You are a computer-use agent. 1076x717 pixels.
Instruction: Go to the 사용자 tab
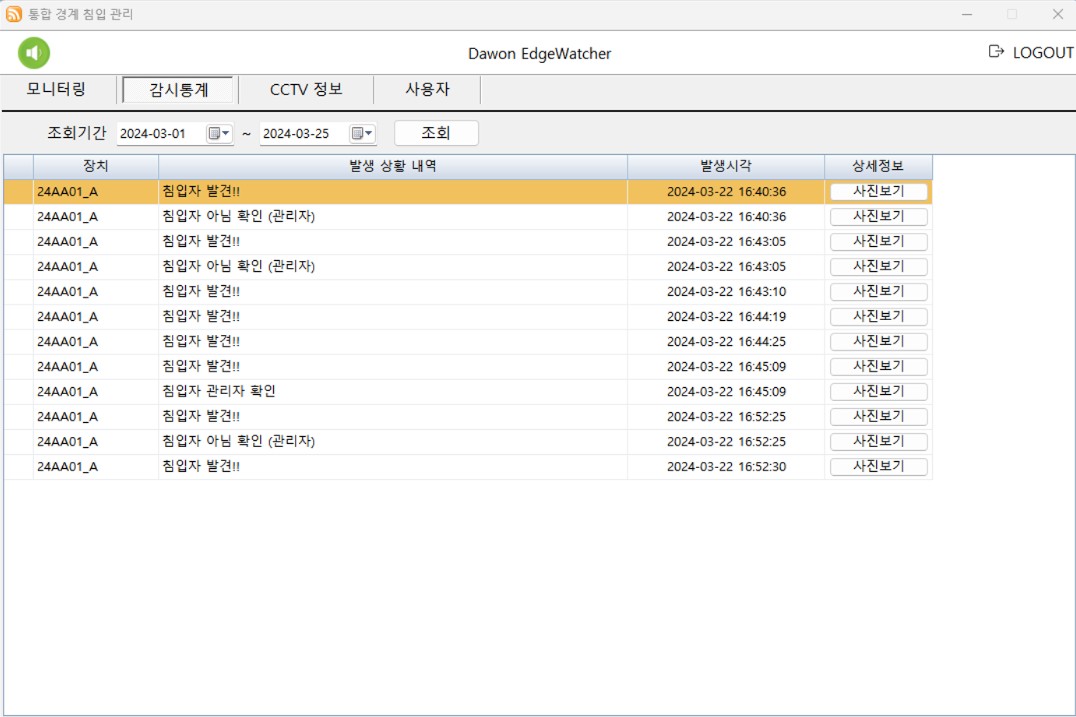click(x=427, y=90)
